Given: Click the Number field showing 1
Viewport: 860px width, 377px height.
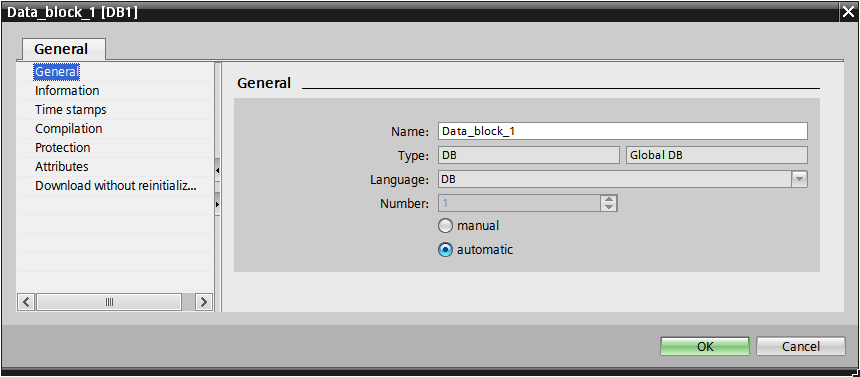Looking at the screenshot, I should coord(519,204).
